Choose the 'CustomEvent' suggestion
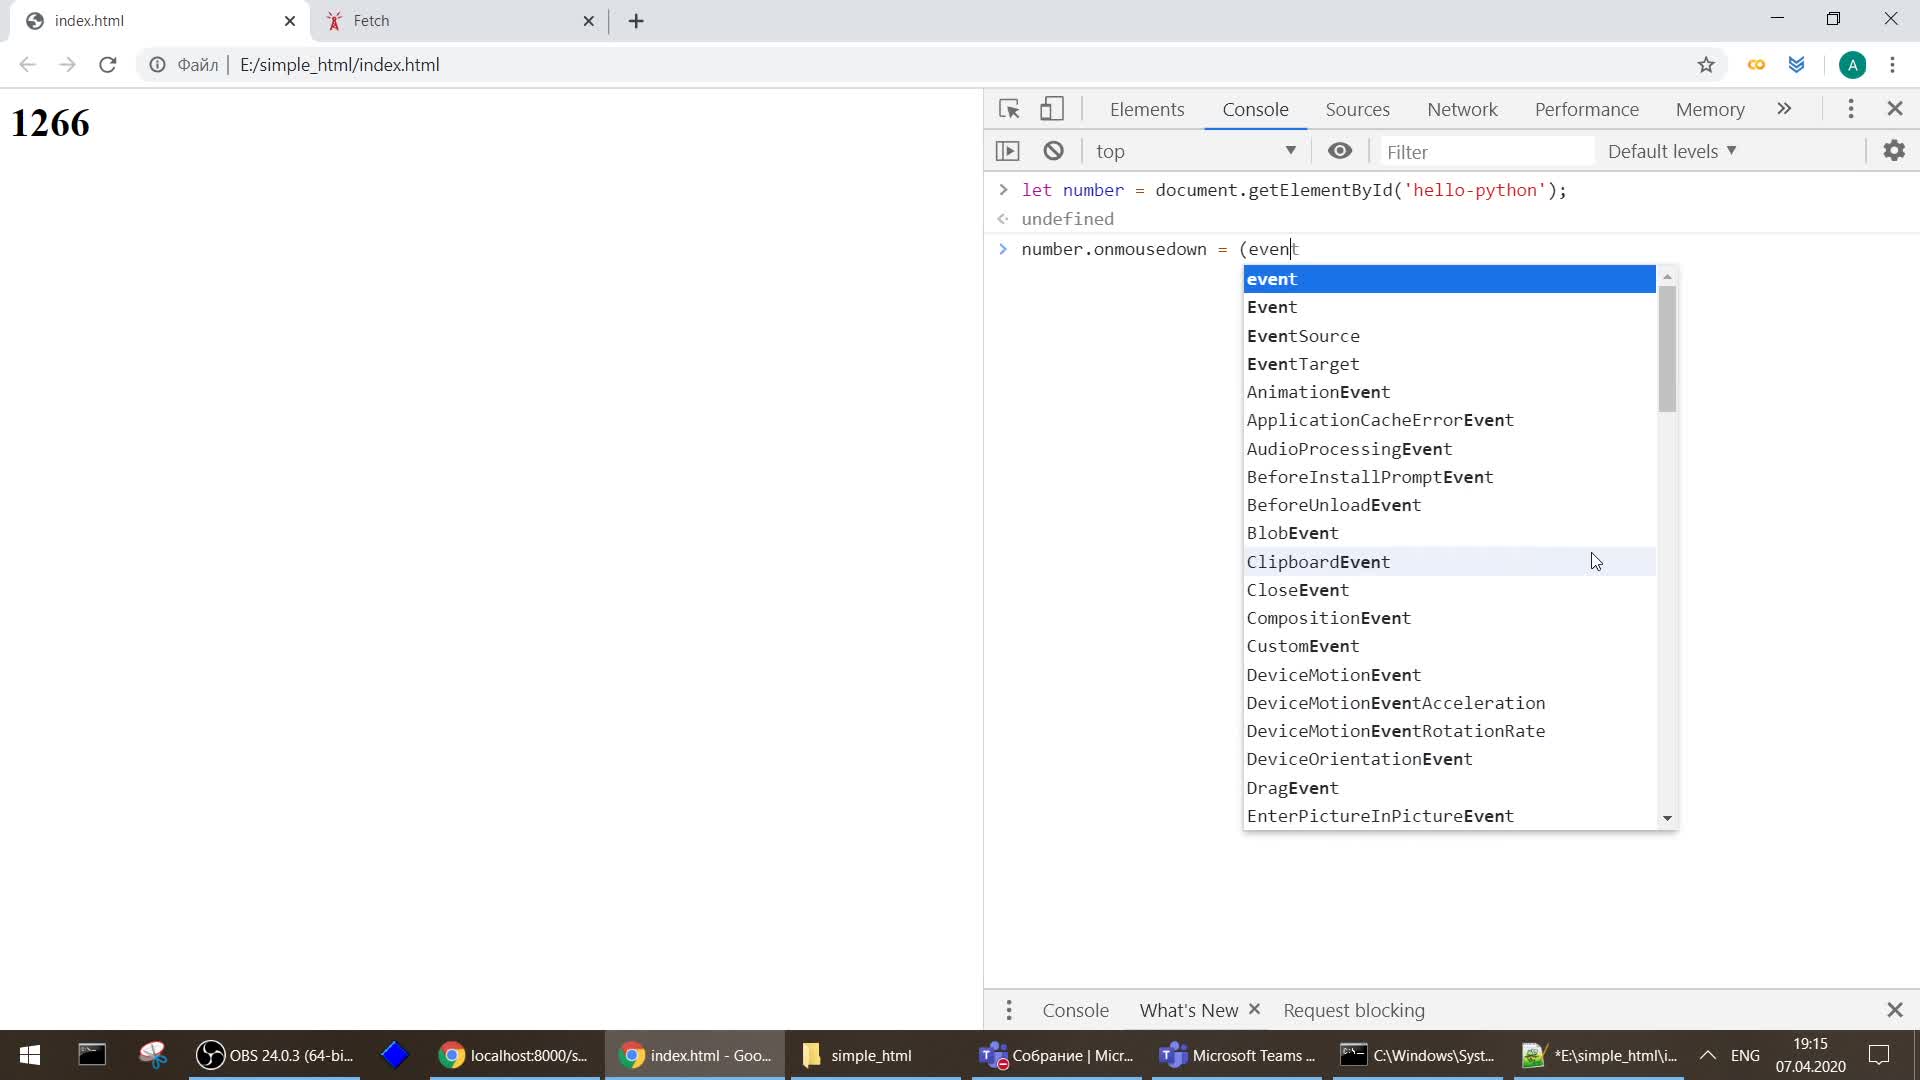 1449,646
